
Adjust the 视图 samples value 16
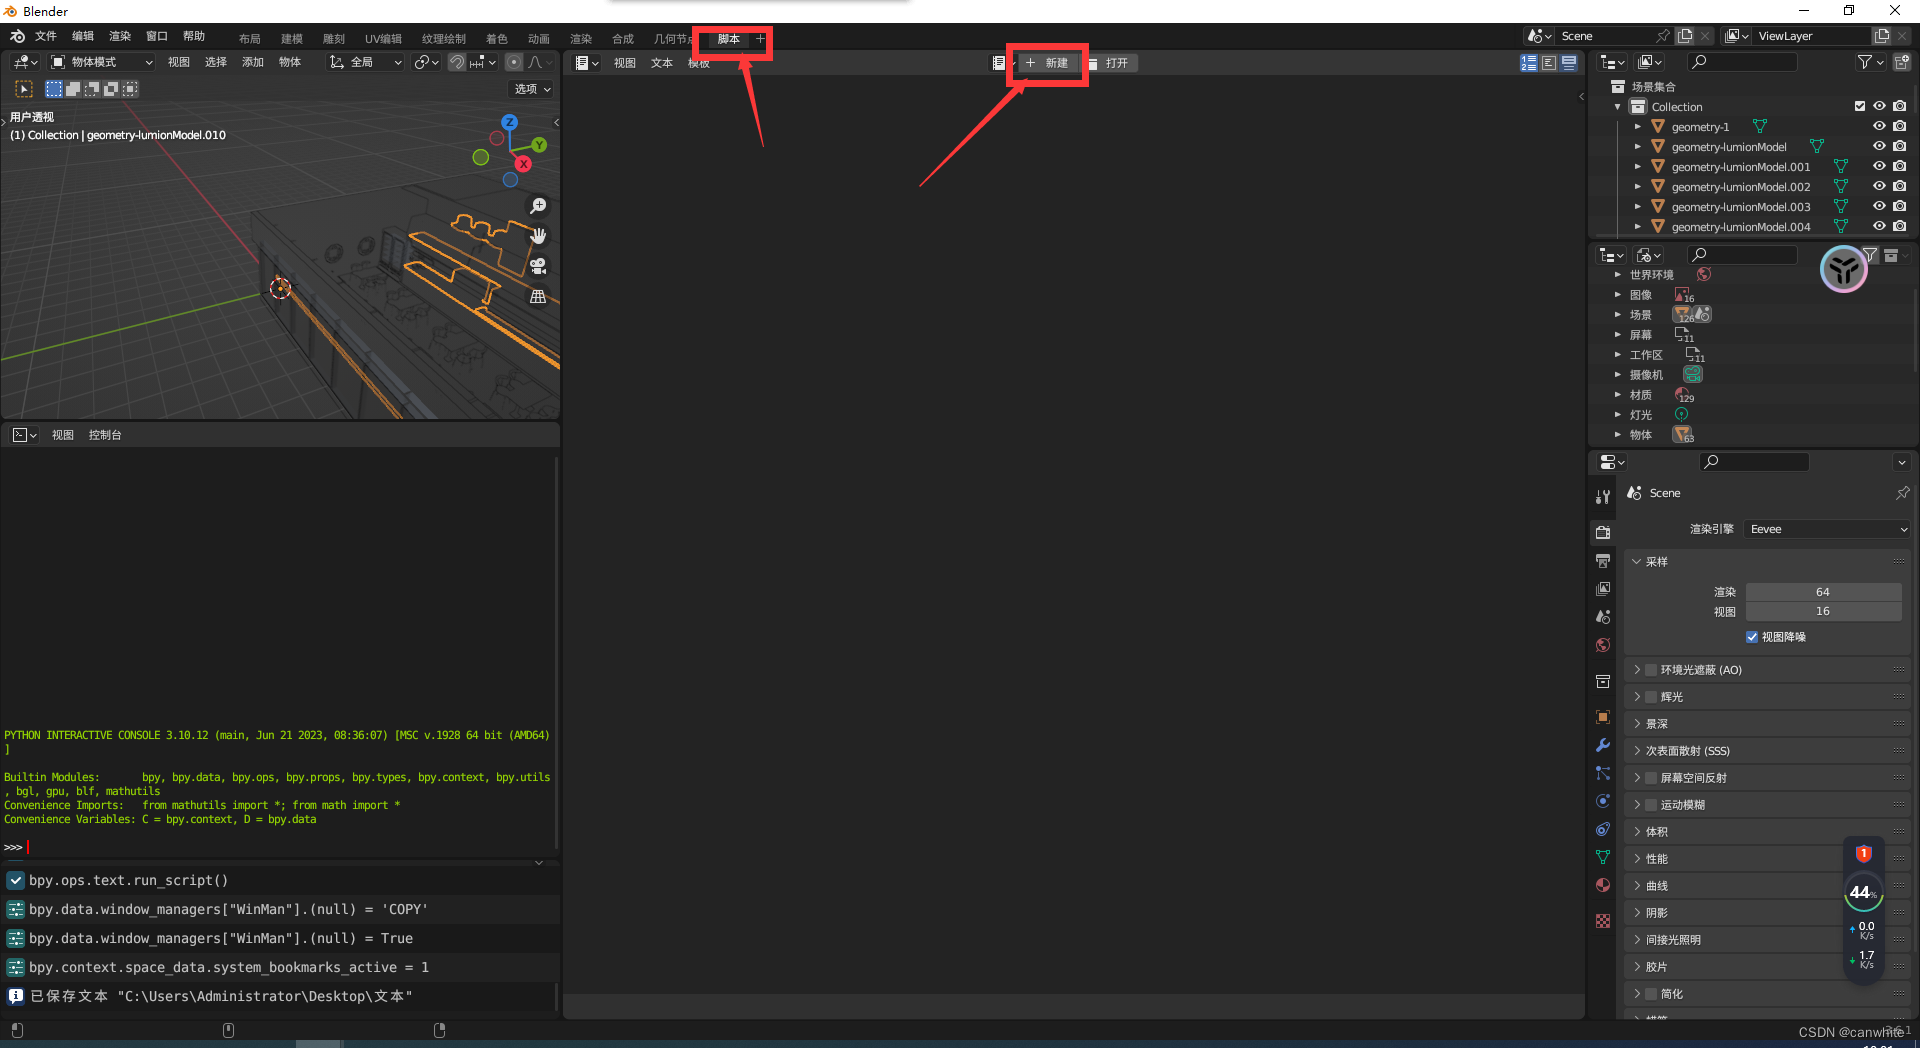[1823, 611]
